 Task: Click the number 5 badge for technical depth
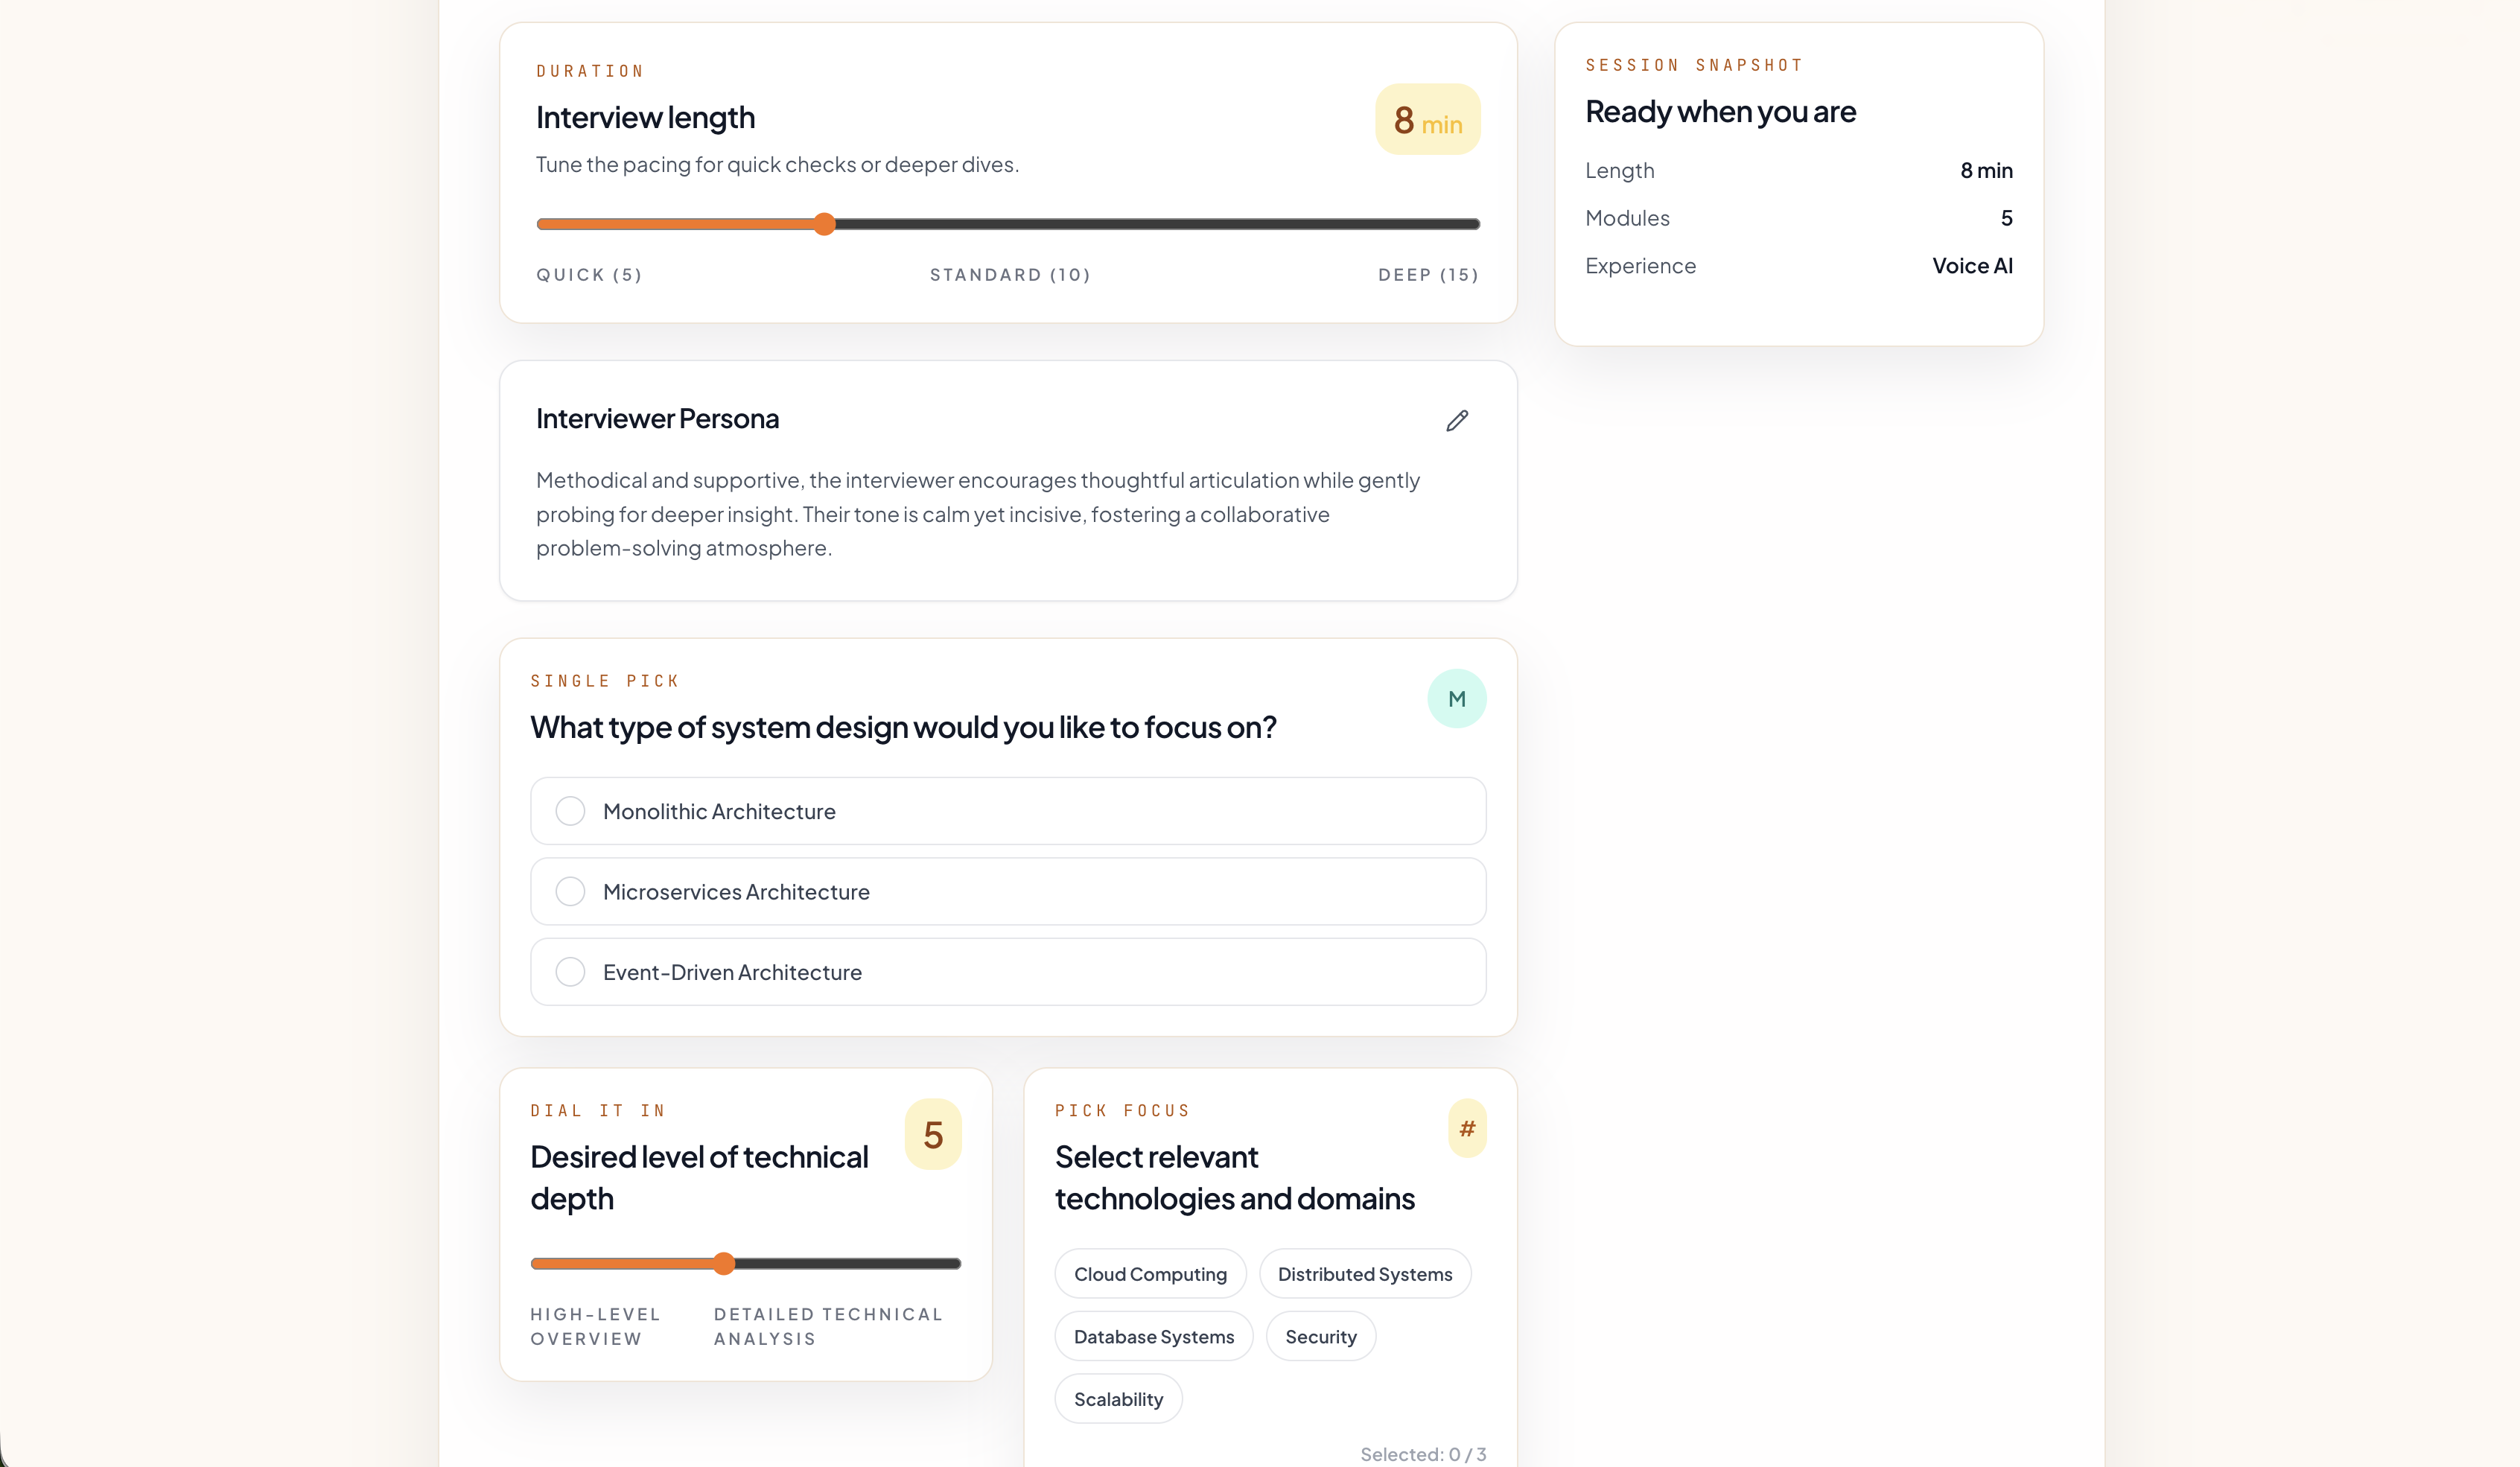click(933, 1135)
